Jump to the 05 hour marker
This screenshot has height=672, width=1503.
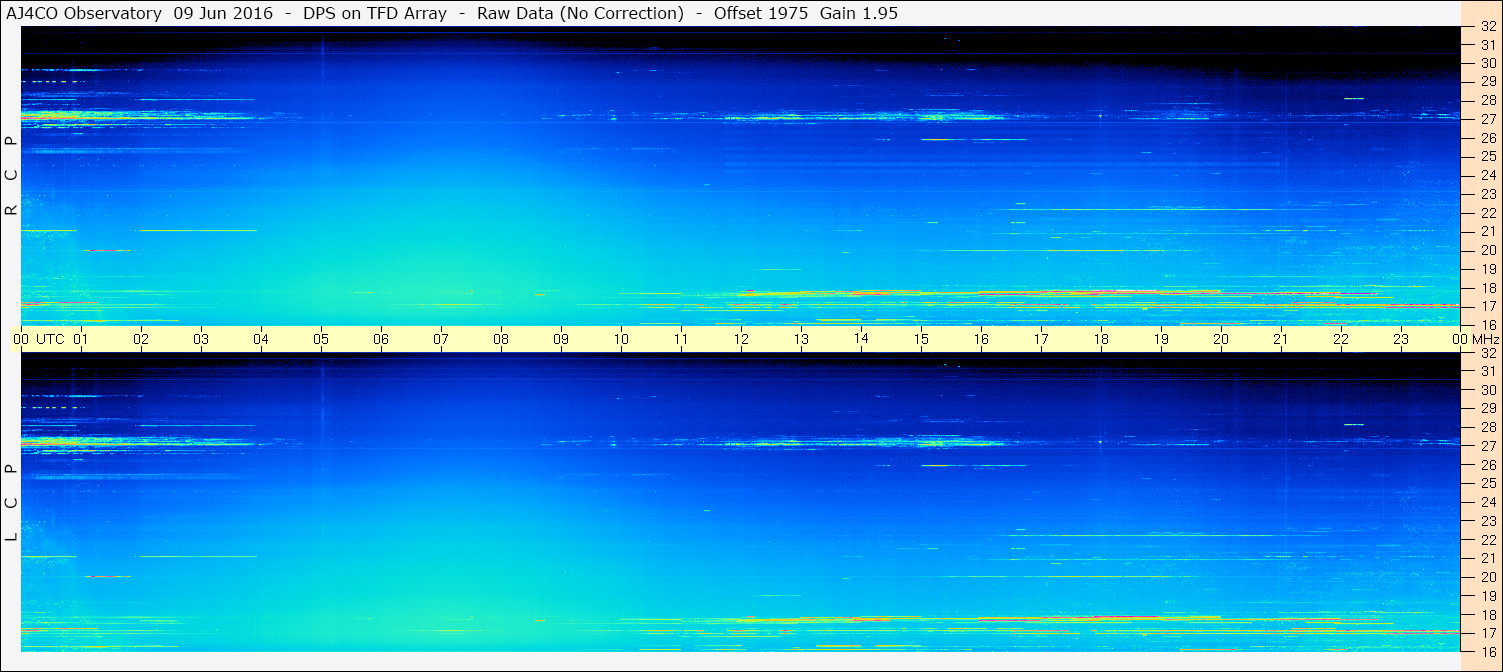pyautogui.click(x=321, y=339)
